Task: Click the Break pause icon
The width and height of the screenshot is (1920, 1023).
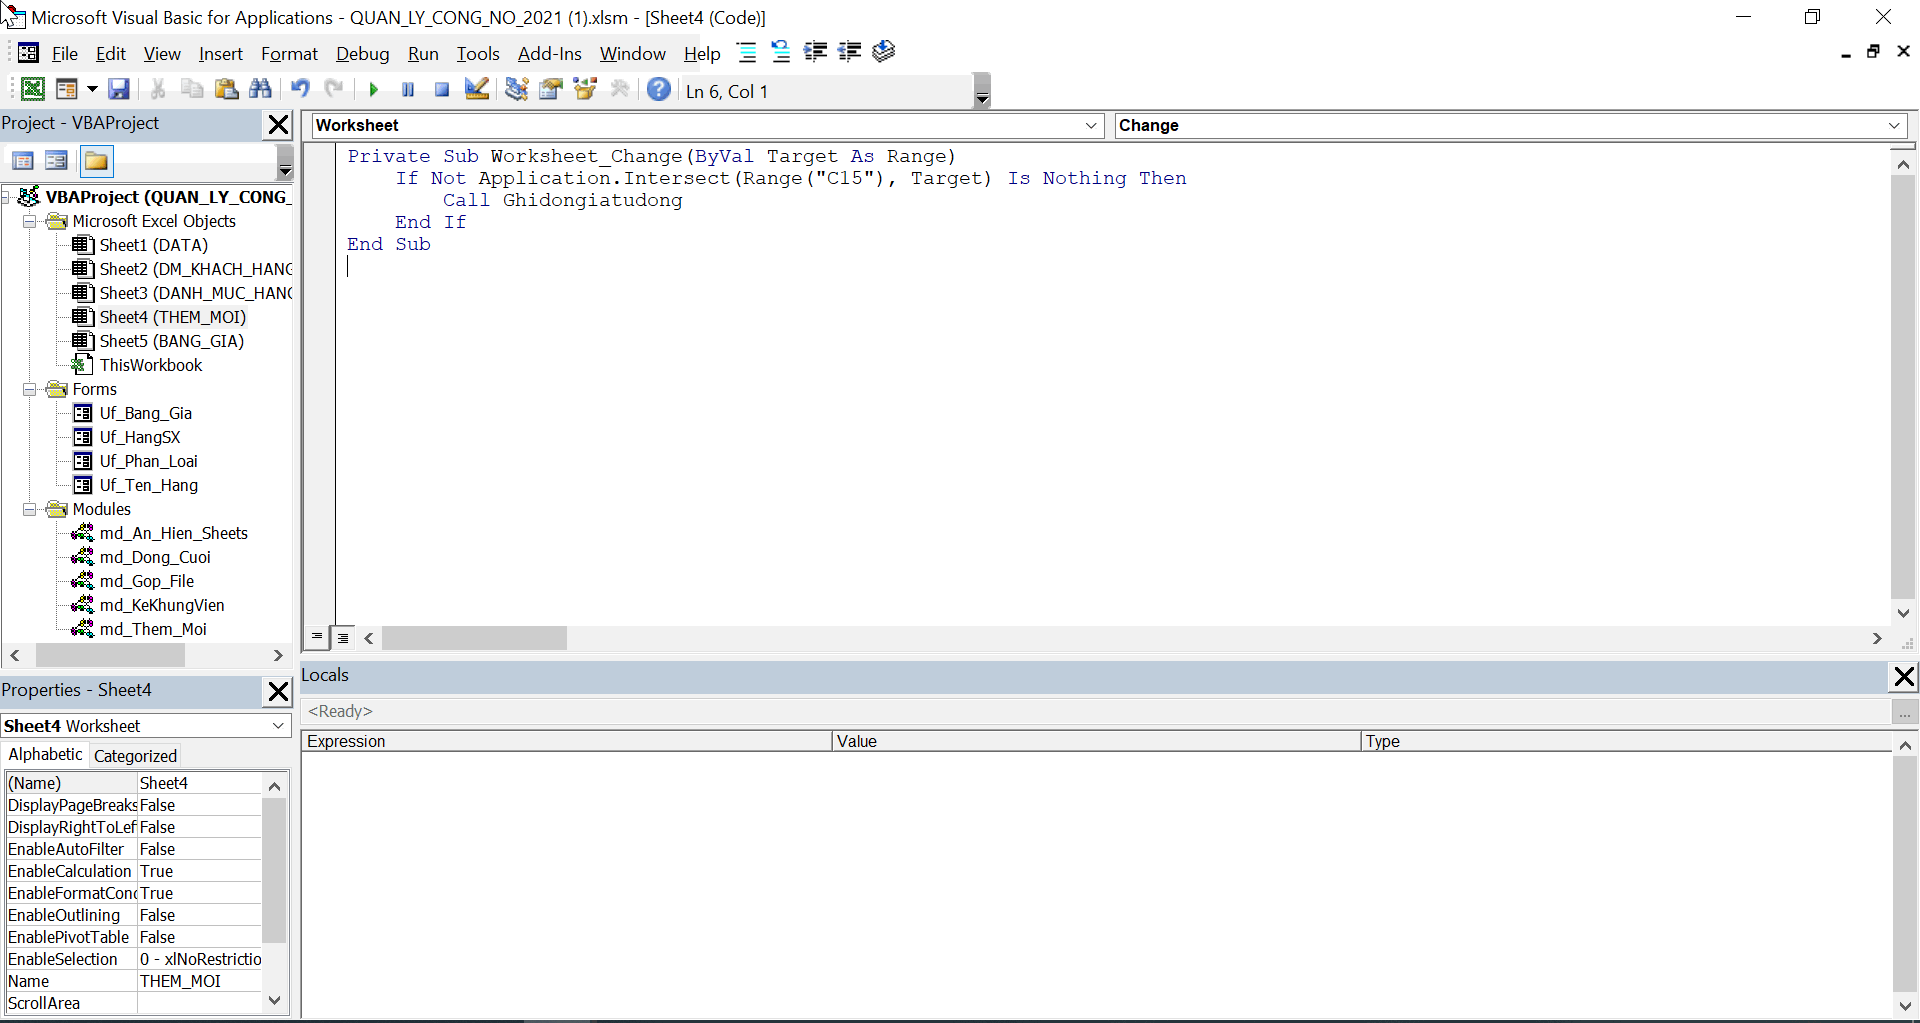Action: 408,90
